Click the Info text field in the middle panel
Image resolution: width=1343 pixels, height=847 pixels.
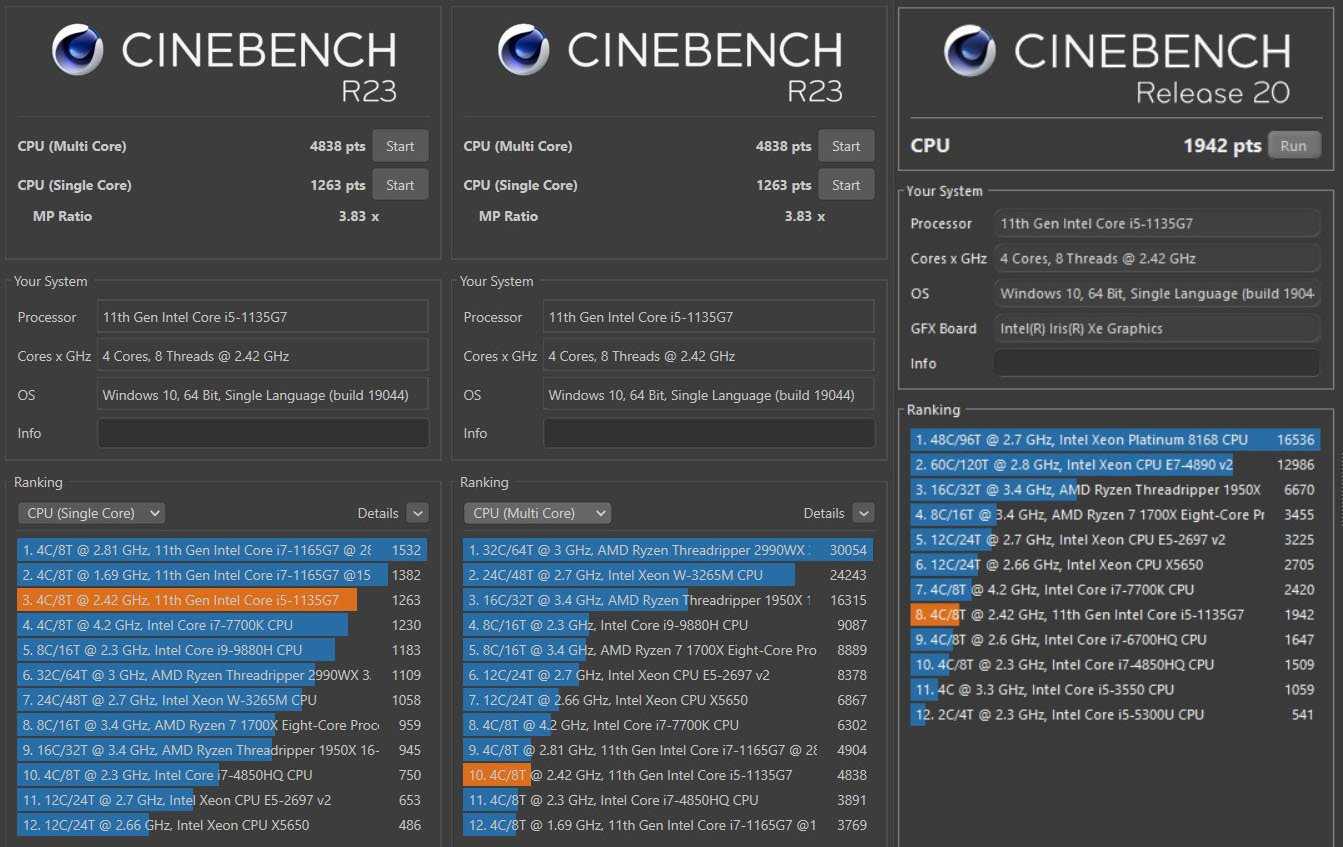click(x=709, y=433)
